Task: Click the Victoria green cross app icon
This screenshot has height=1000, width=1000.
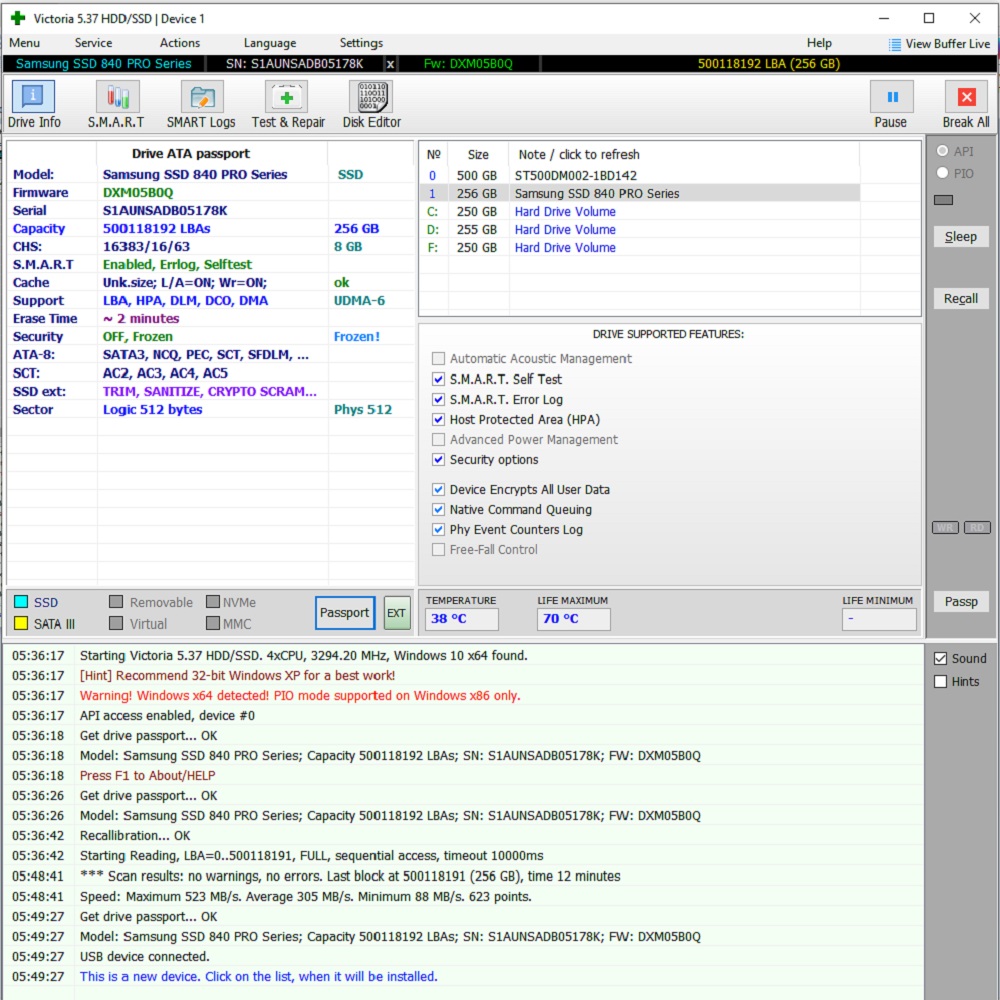Action: [18, 18]
